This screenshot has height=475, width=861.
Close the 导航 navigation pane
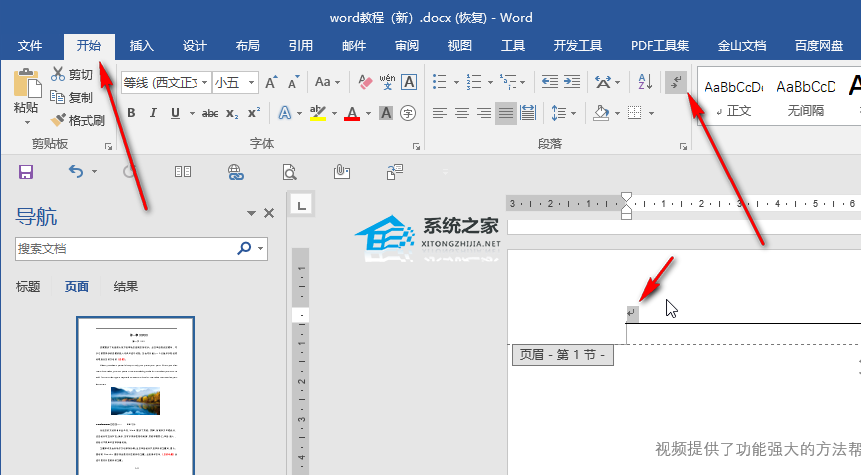pyautogui.click(x=269, y=213)
